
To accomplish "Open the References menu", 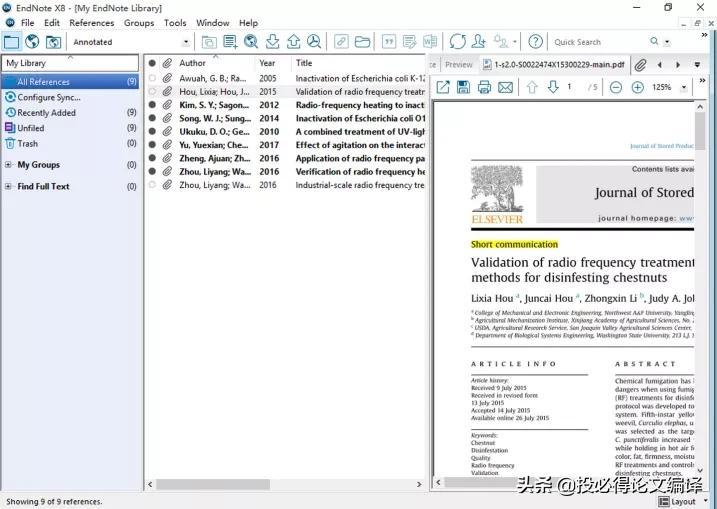I will 91,23.
